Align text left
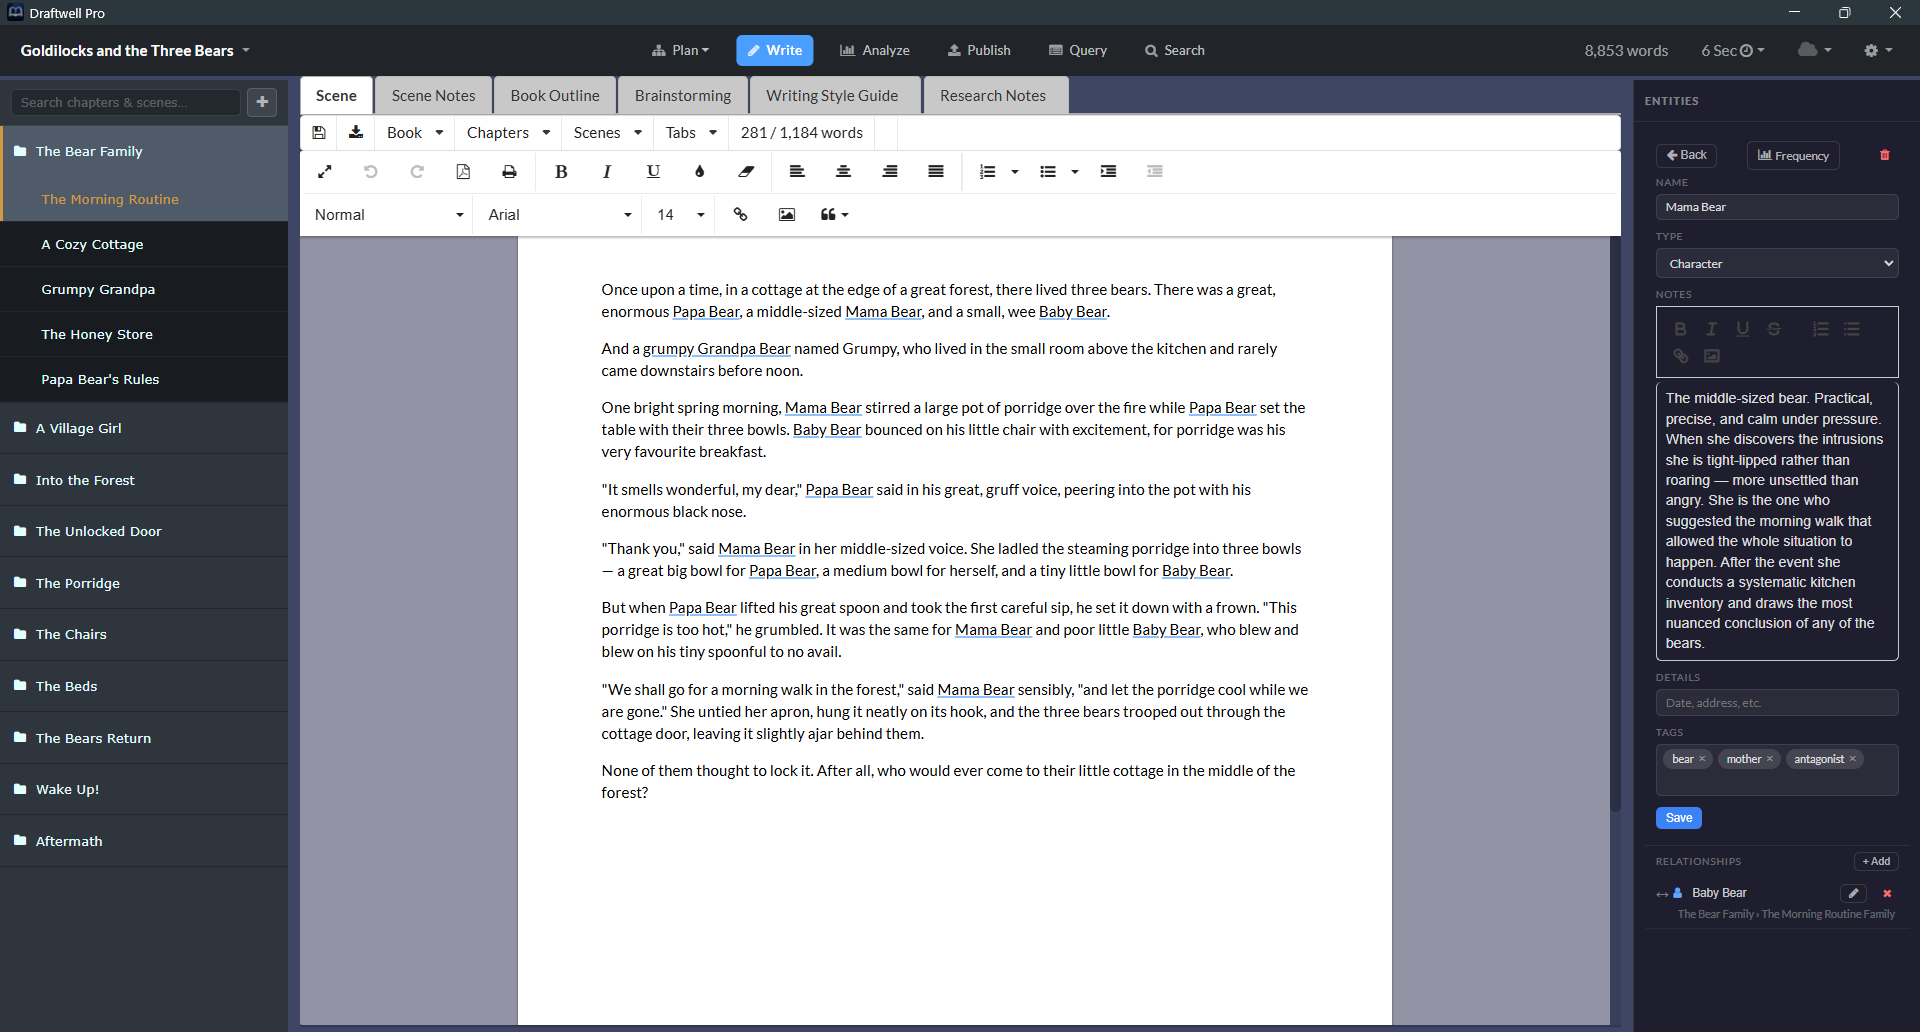This screenshot has width=1920, height=1032. 797,172
